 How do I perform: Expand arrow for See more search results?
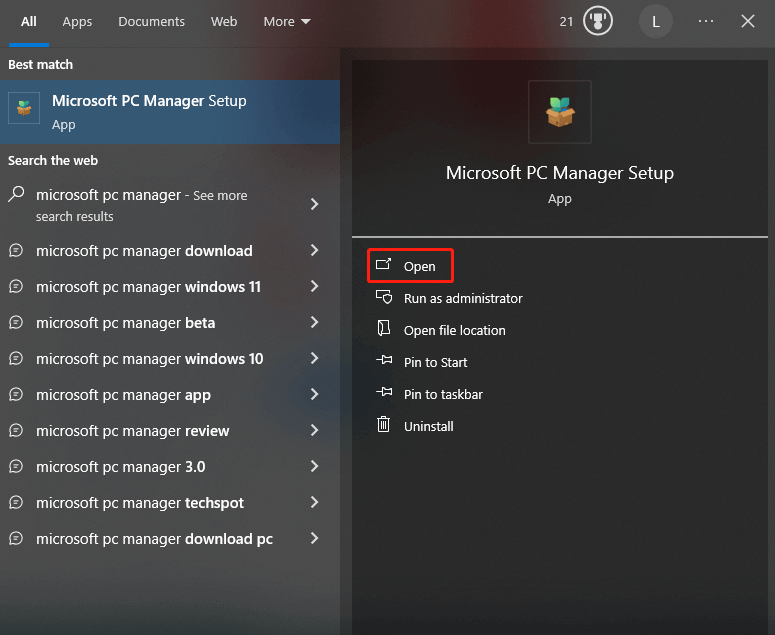pos(314,204)
